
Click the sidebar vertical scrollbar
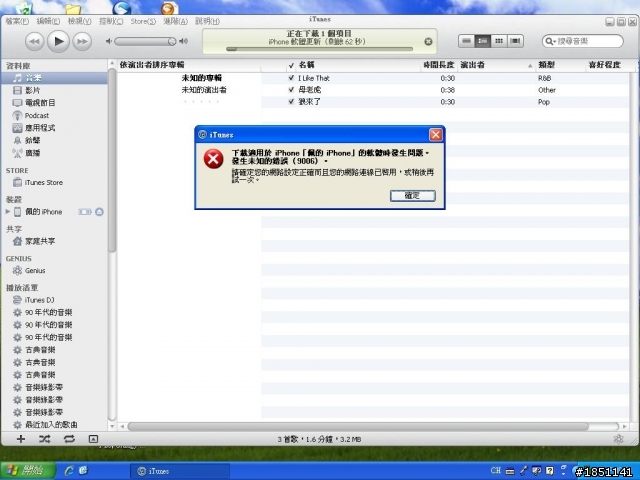click(112, 160)
